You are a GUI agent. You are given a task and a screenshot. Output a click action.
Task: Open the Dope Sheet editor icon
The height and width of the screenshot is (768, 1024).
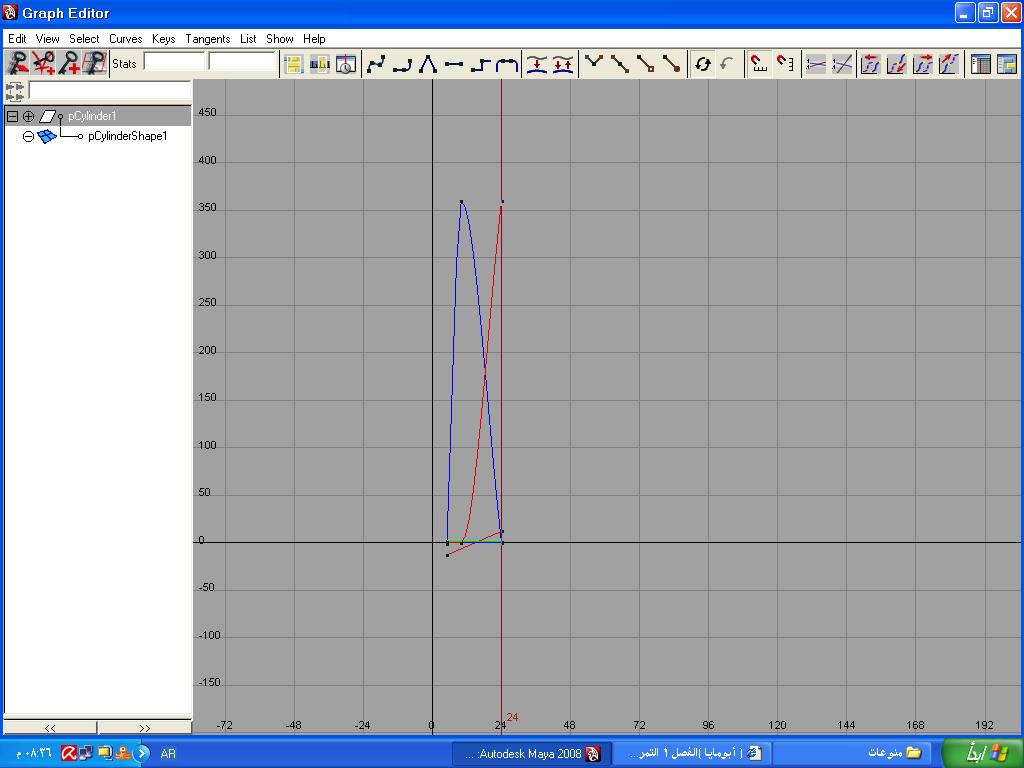[x=980, y=64]
